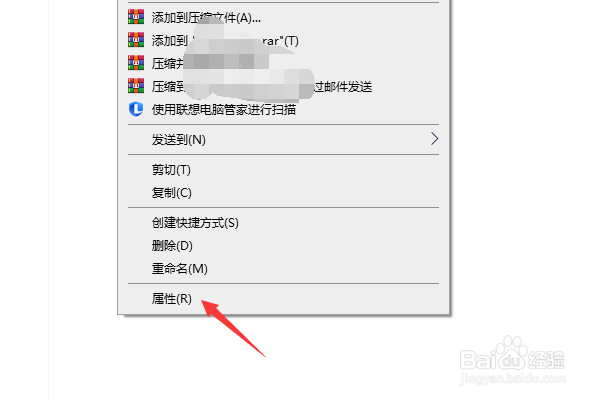Choose 添加到压缩文件(A)... from the menu
This screenshot has width=600, height=400.
pos(283,18)
